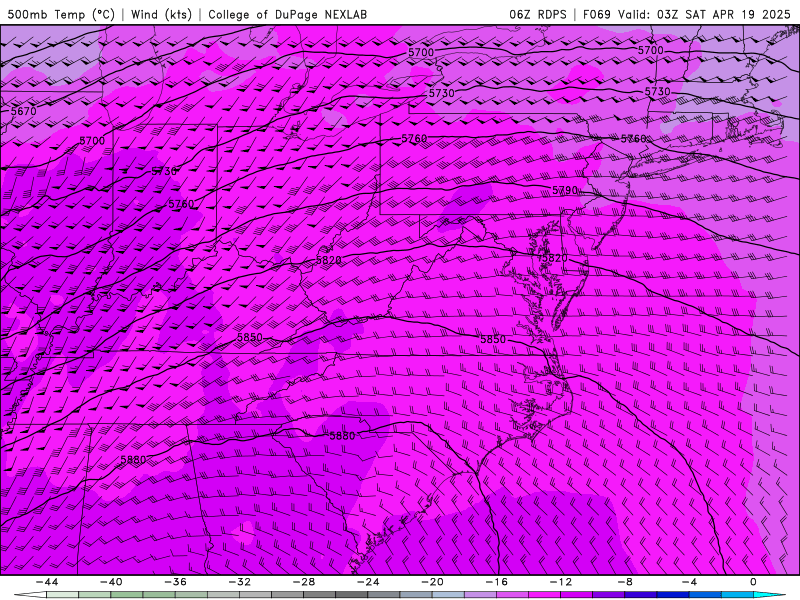Image resolution: width=800 pixels, height=600 pixels.
Task: Click the 5880 contour label over Mississippi
Action: coord(133,460)
